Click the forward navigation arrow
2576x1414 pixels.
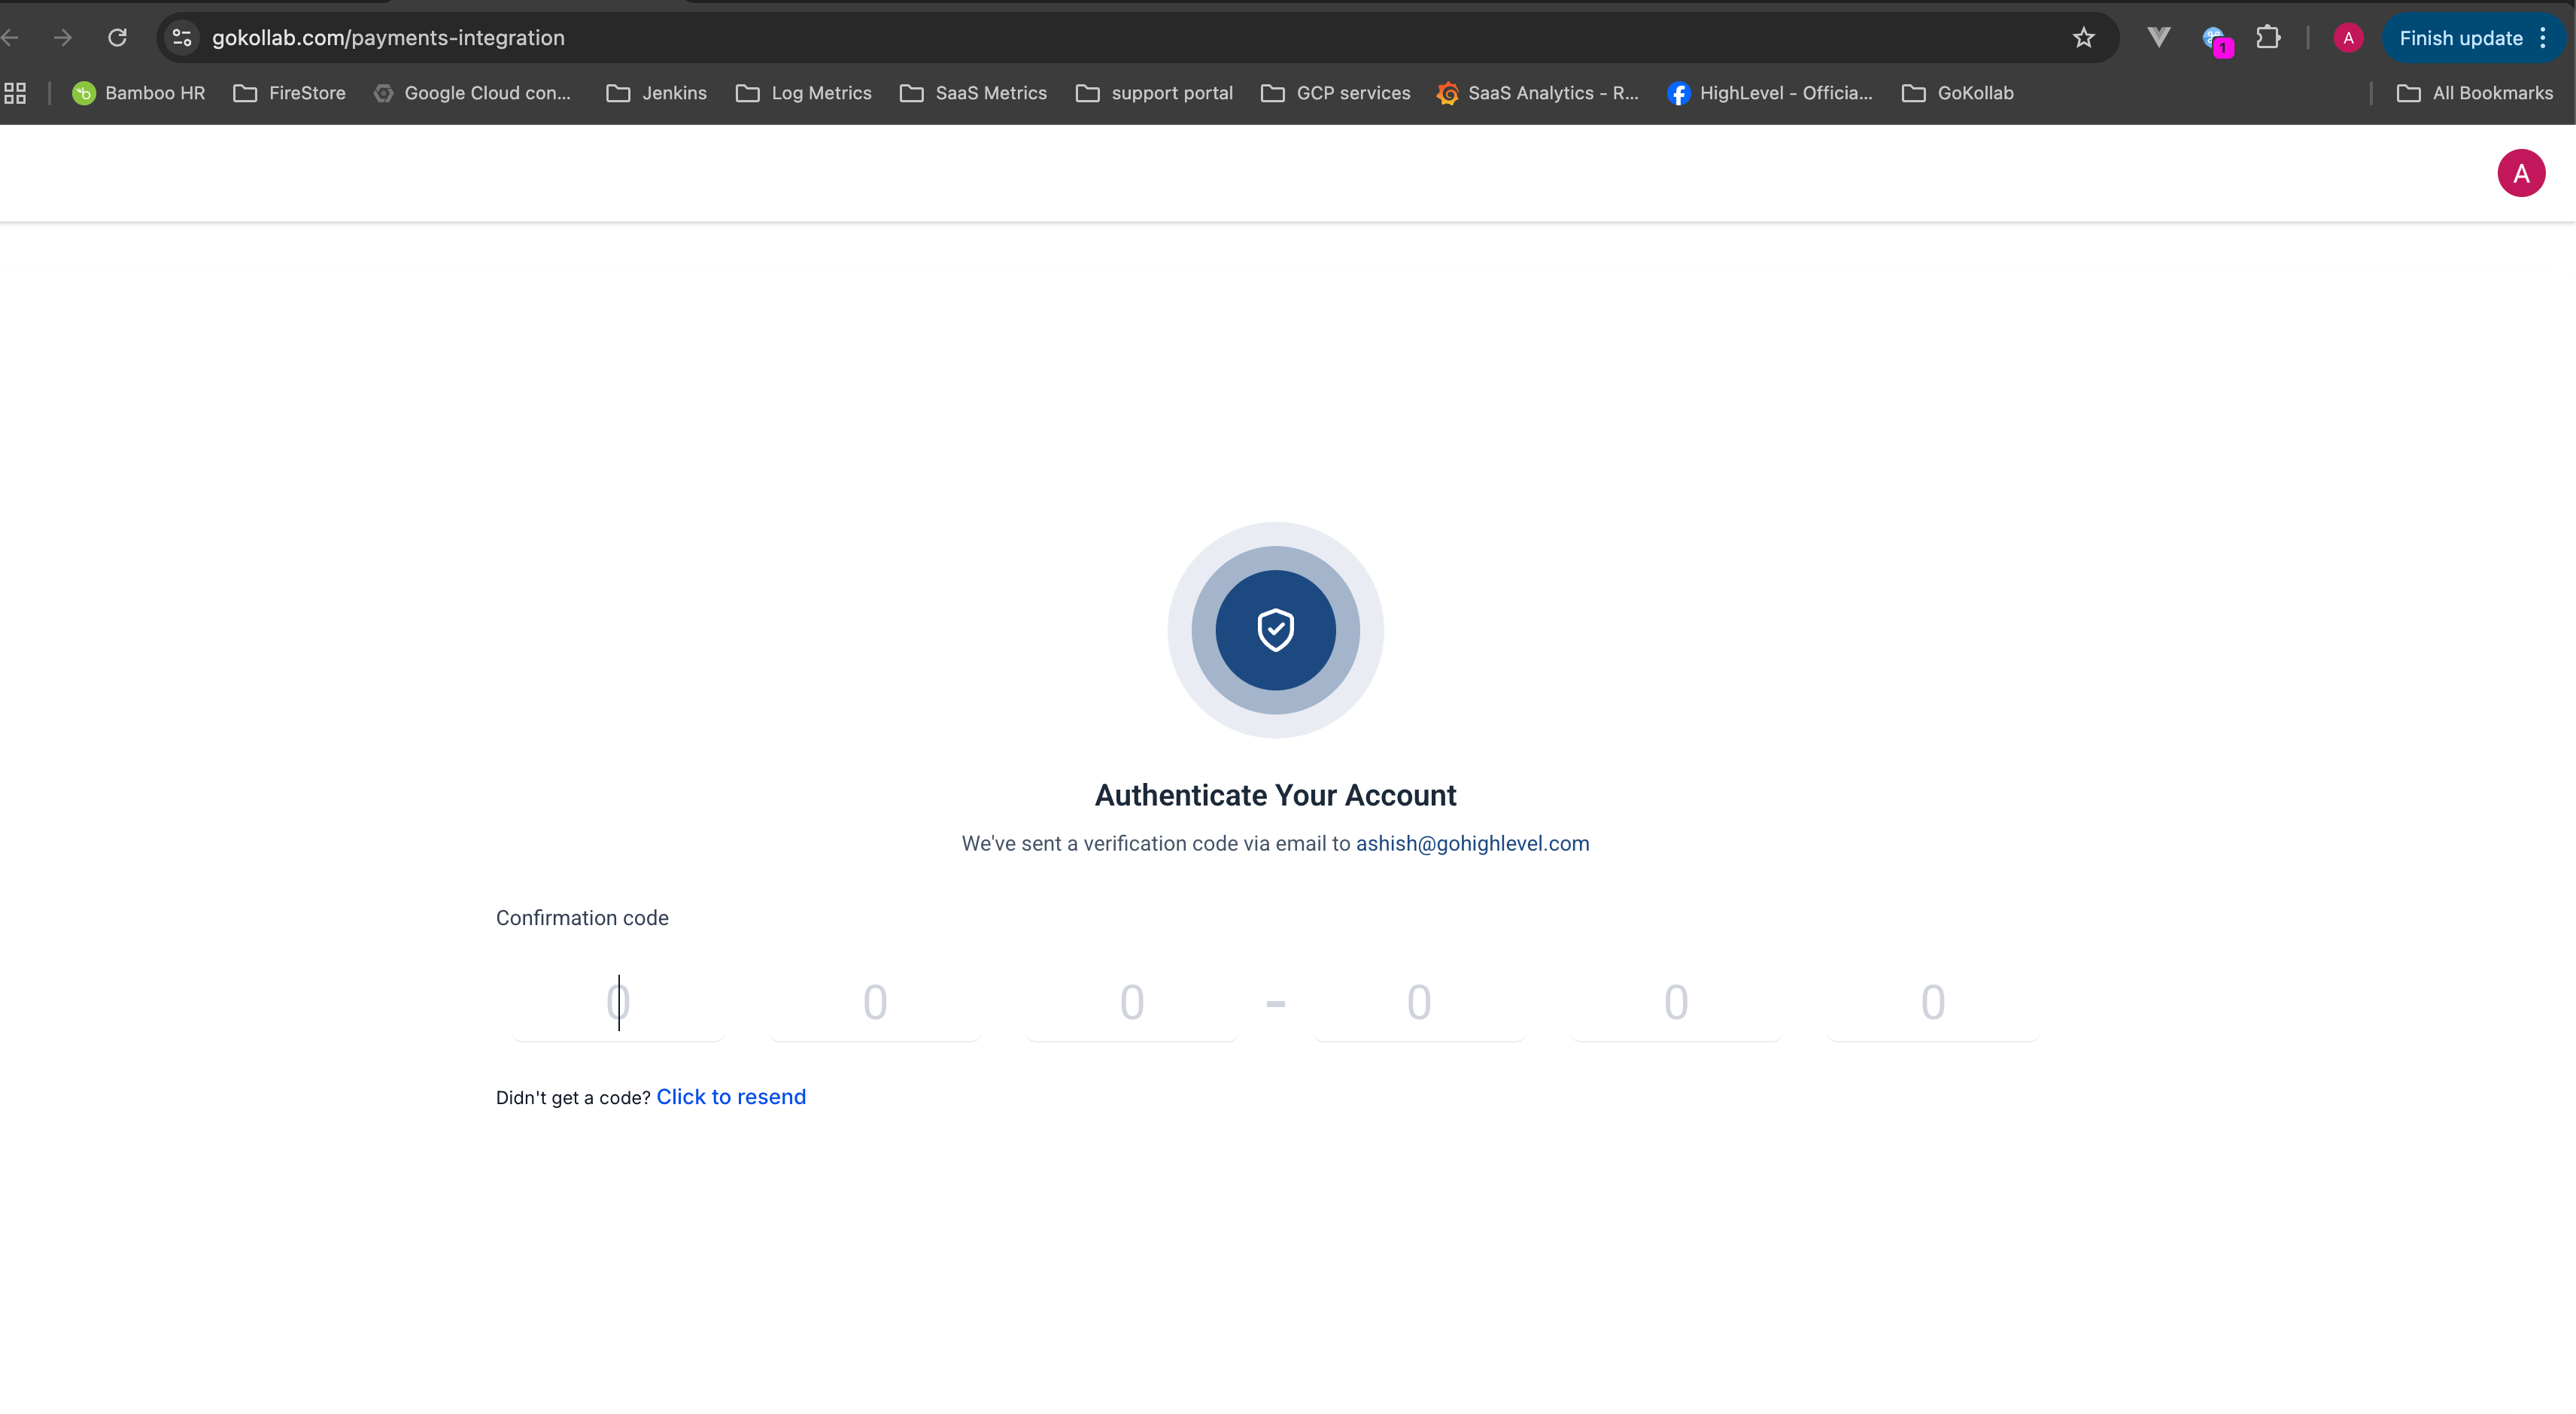(63, 38)
